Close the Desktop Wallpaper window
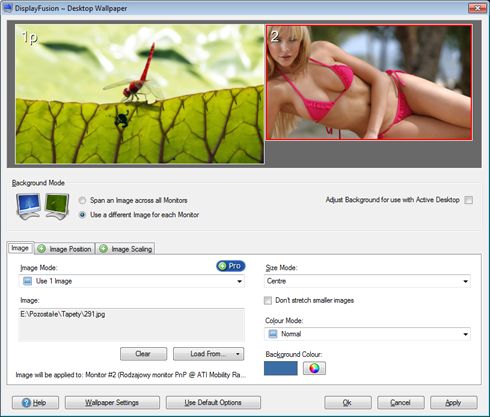Image resolution: width=490 pixels, height=417 pixels. tap(477, 8)
